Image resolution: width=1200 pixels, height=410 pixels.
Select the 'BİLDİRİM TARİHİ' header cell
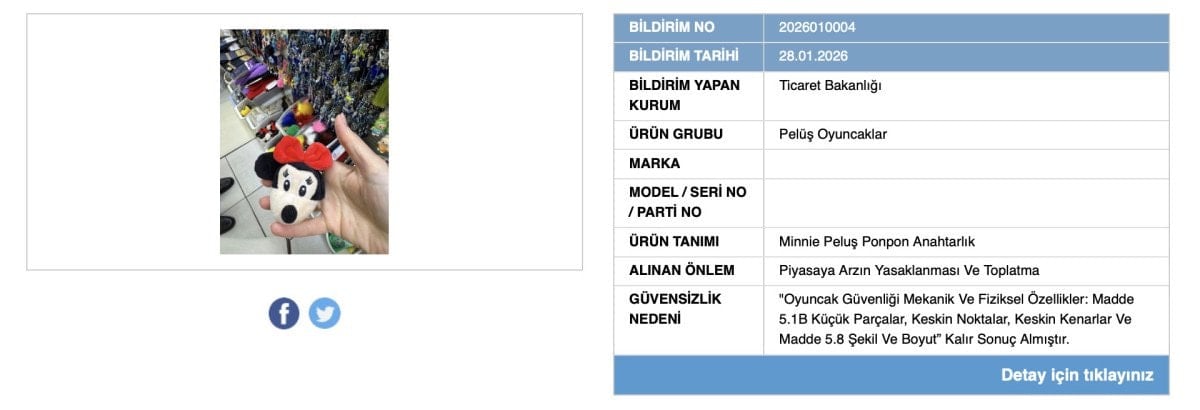click(683, 56)
